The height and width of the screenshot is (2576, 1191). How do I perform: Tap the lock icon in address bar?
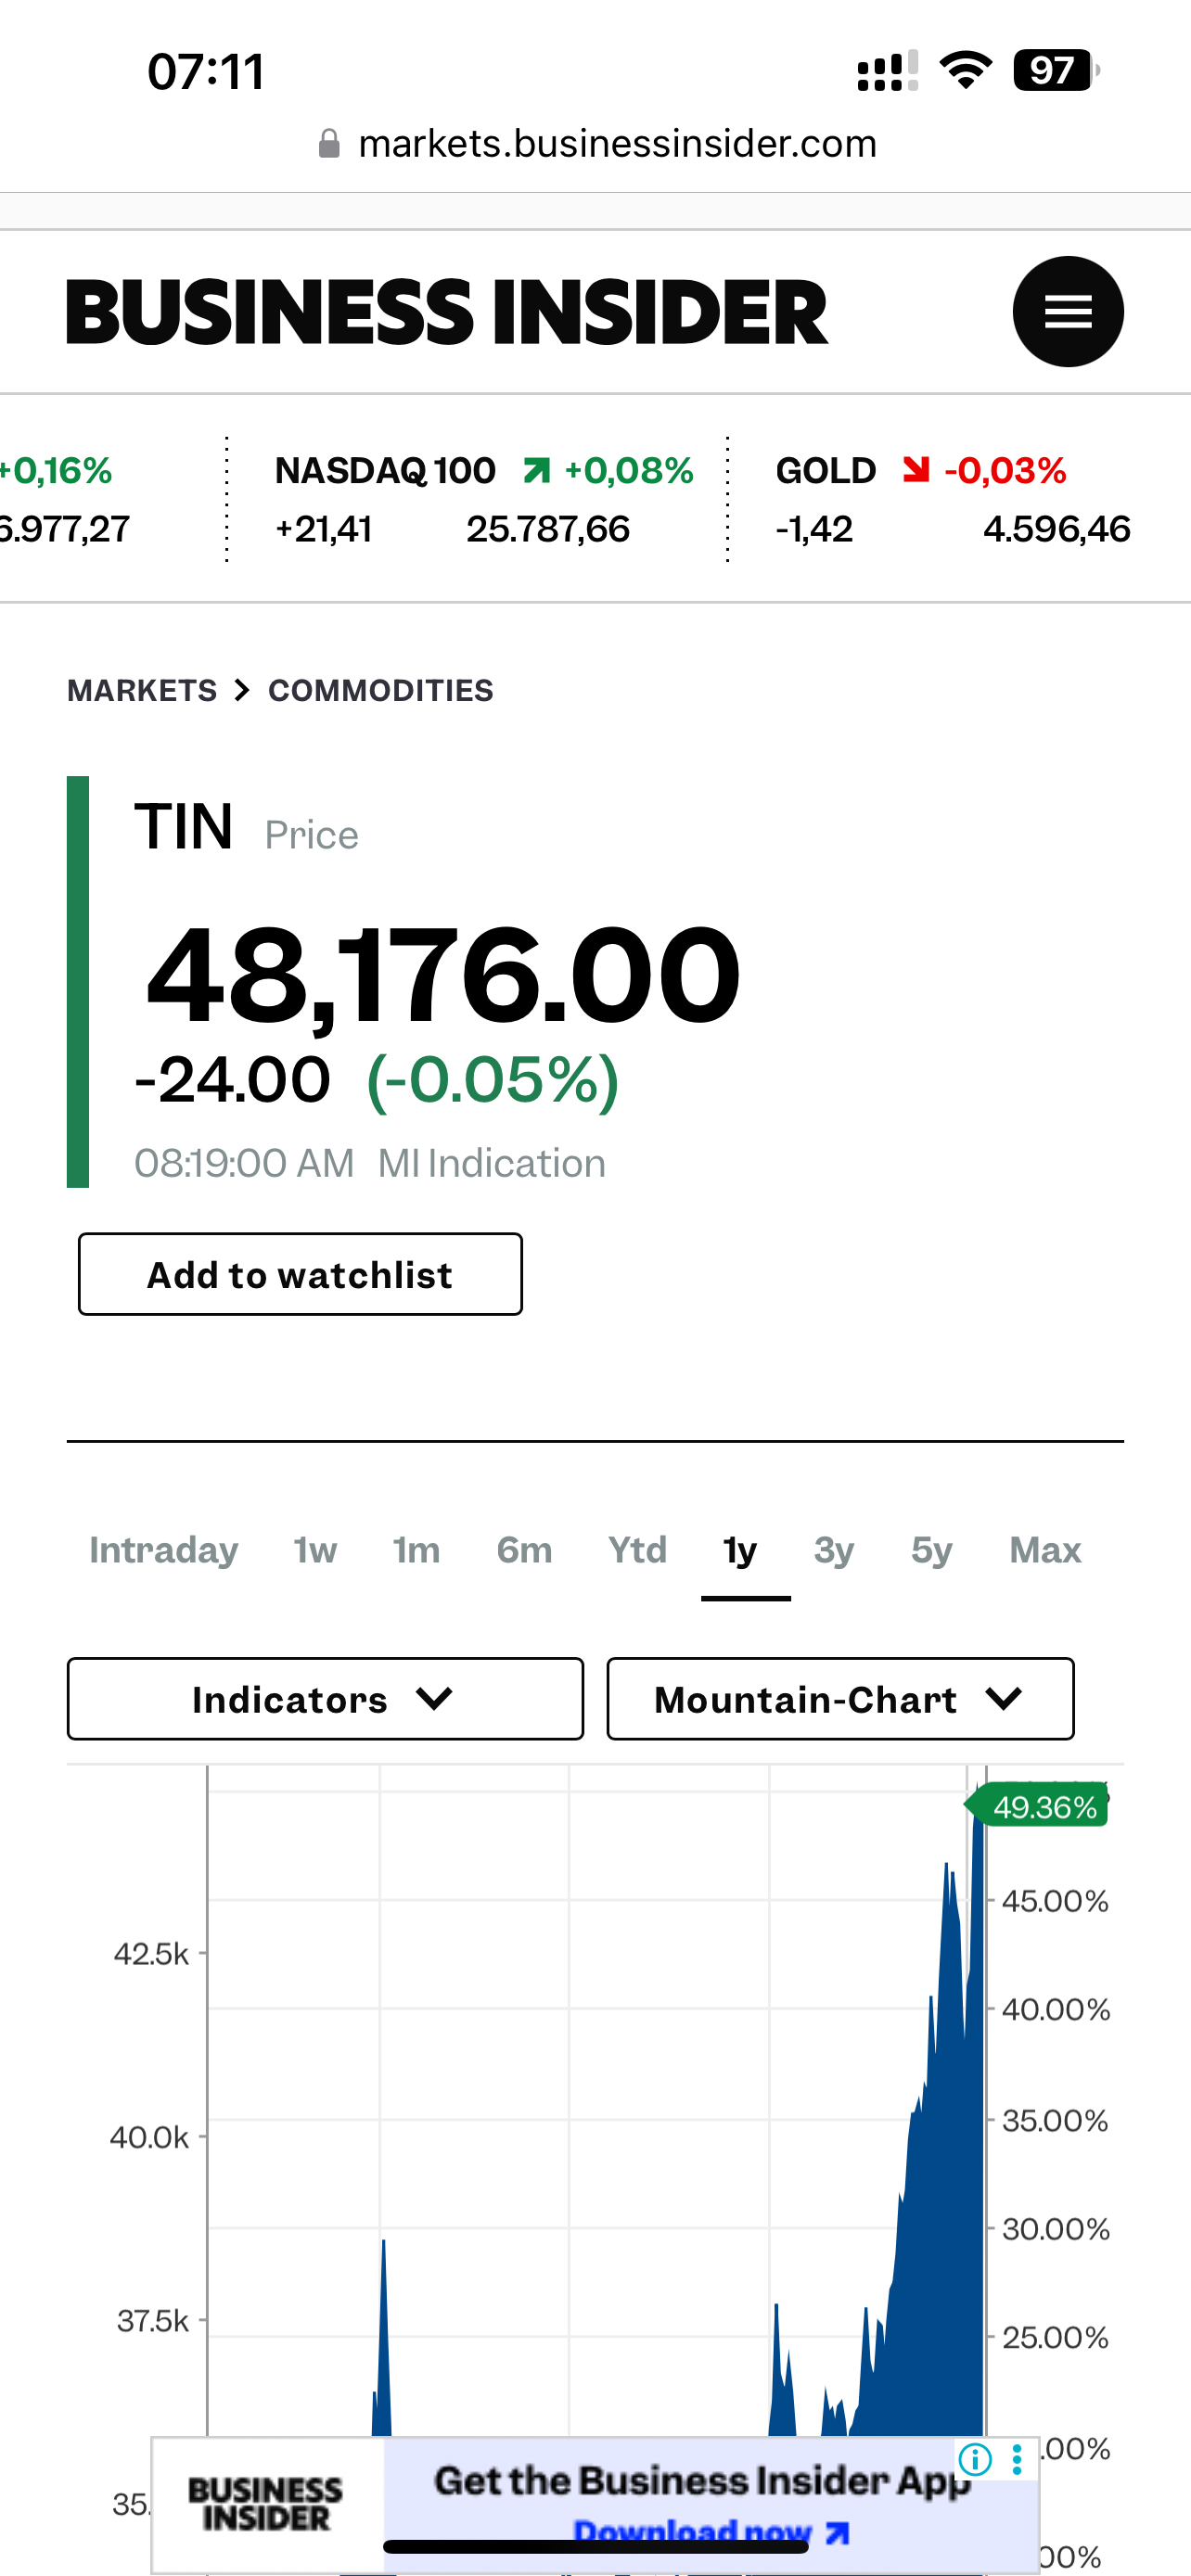328,144
